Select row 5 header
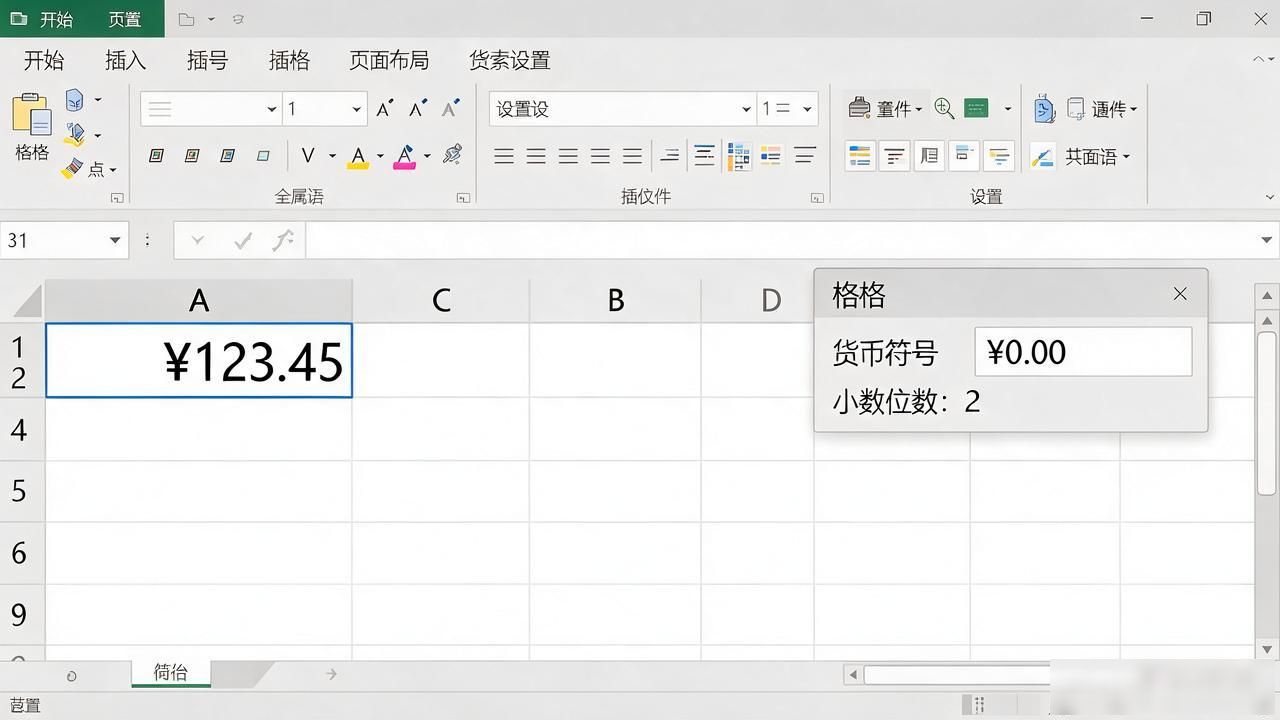1280x720 pixels. point(20,491)
